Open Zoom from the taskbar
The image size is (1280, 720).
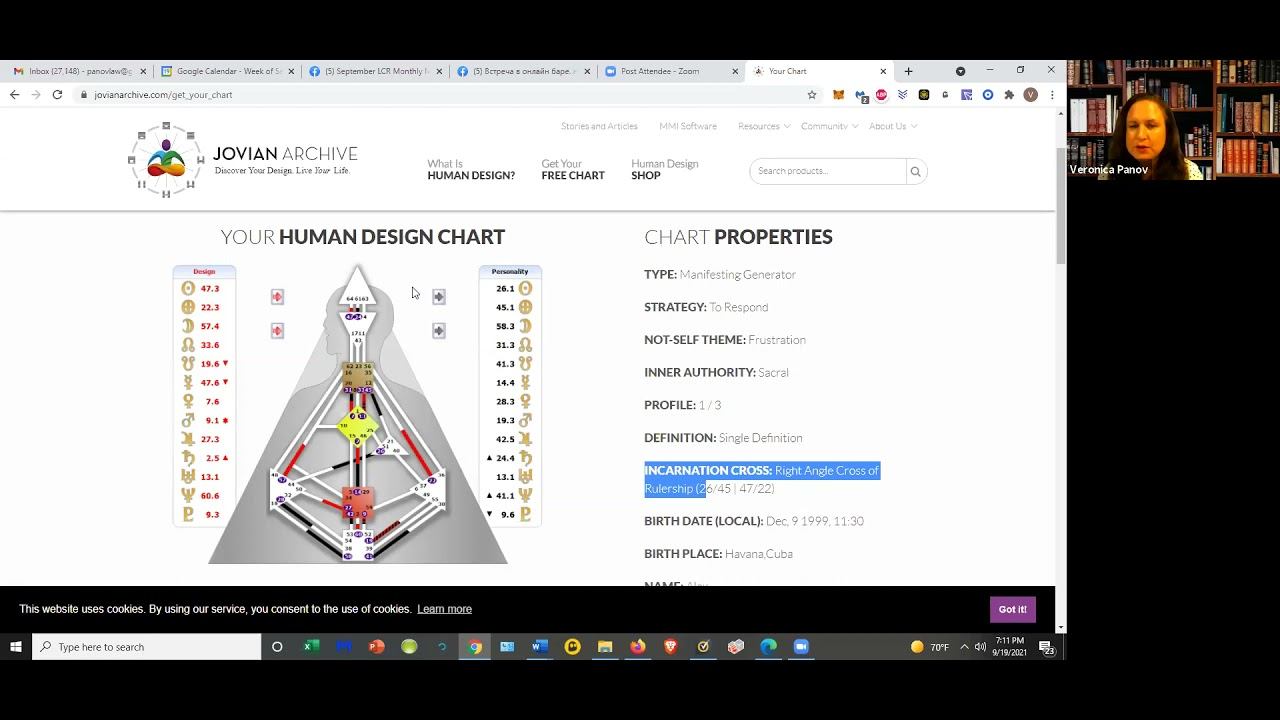tap(801, 647)
